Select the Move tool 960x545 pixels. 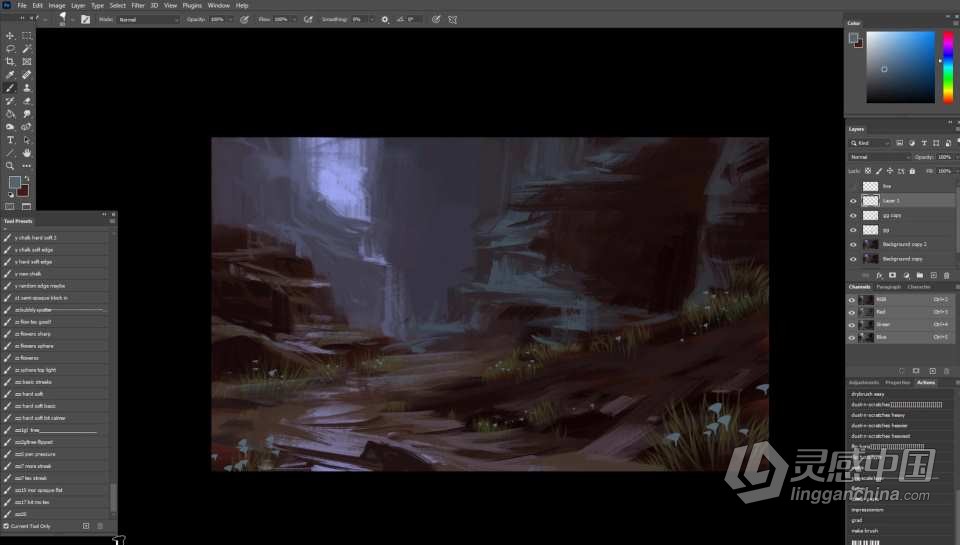(10, 36)
